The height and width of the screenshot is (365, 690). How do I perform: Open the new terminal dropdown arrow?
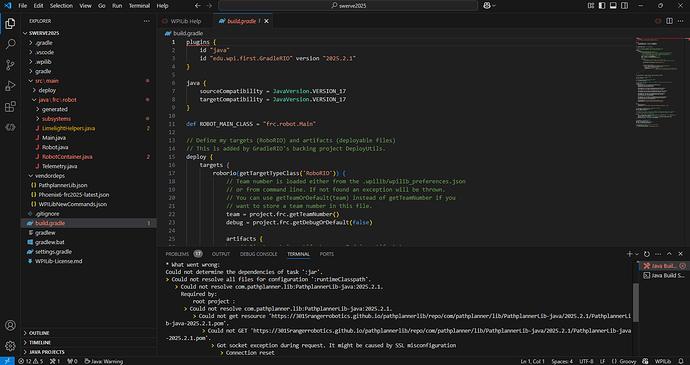[x=637, y=254]
